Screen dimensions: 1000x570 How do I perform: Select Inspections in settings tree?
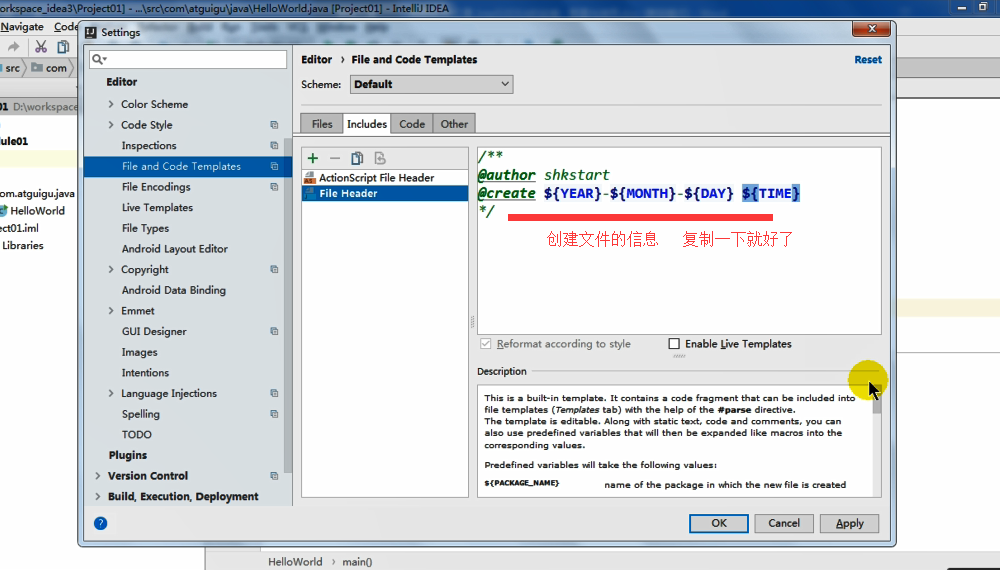coord(149,145)
